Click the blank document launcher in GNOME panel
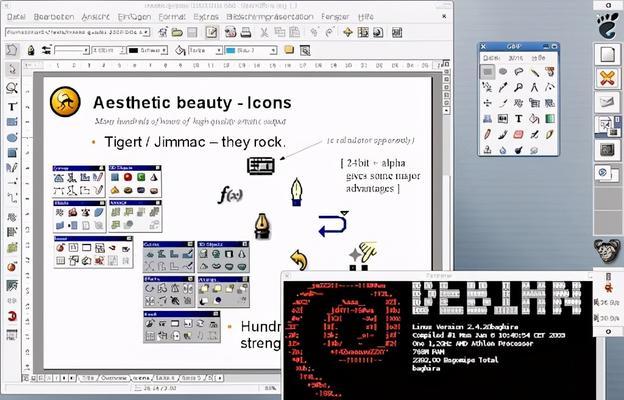The image size is (624, 400). [x=607, y=54]
